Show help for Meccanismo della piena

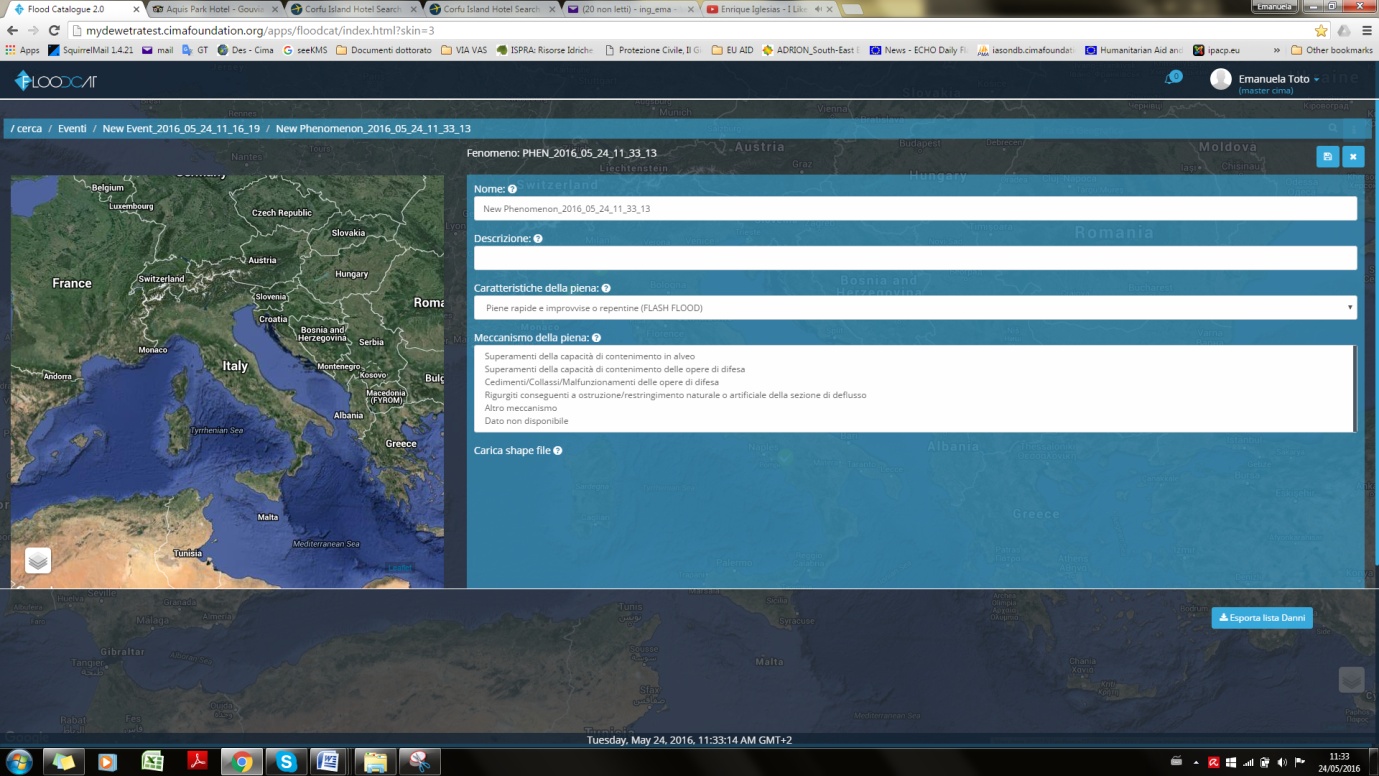tap(596, 338)
